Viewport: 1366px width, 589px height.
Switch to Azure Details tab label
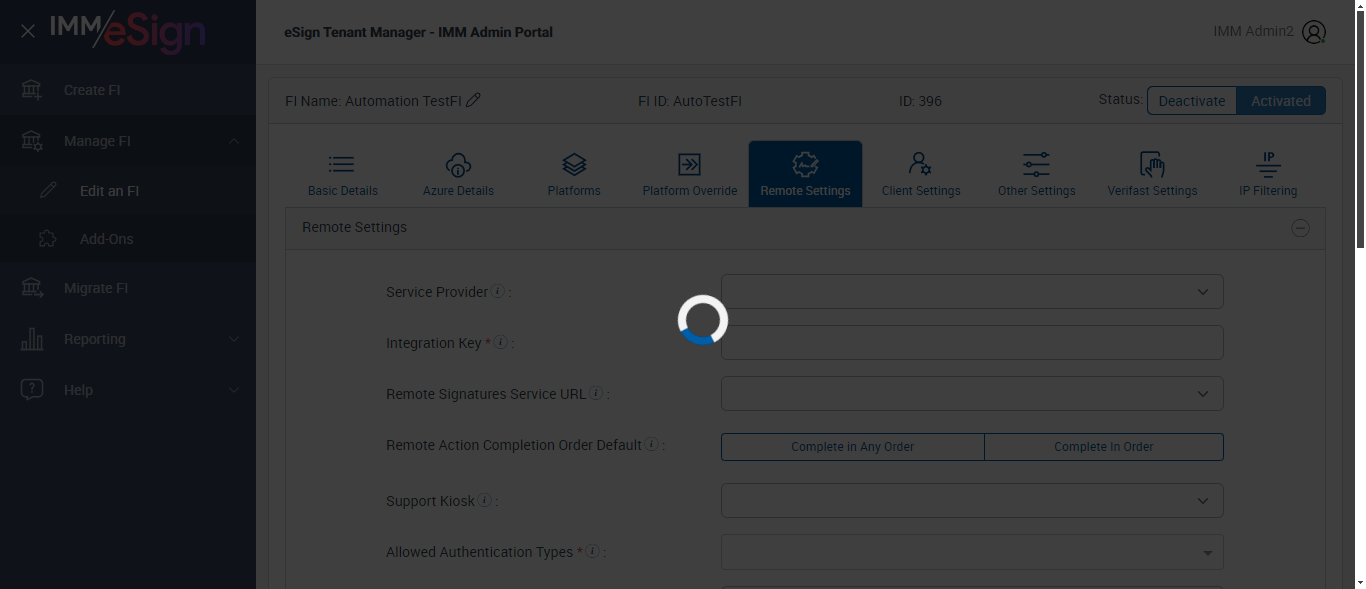click(x=458, y=191)
